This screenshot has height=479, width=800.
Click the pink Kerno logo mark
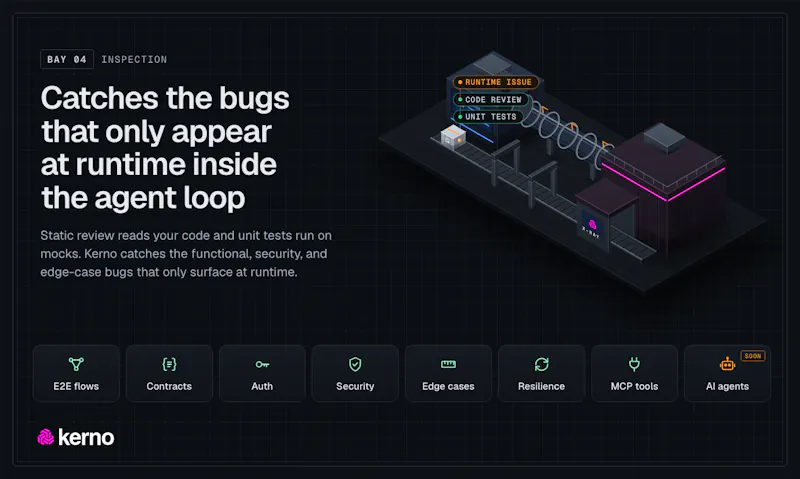click(x=45, y=437)
